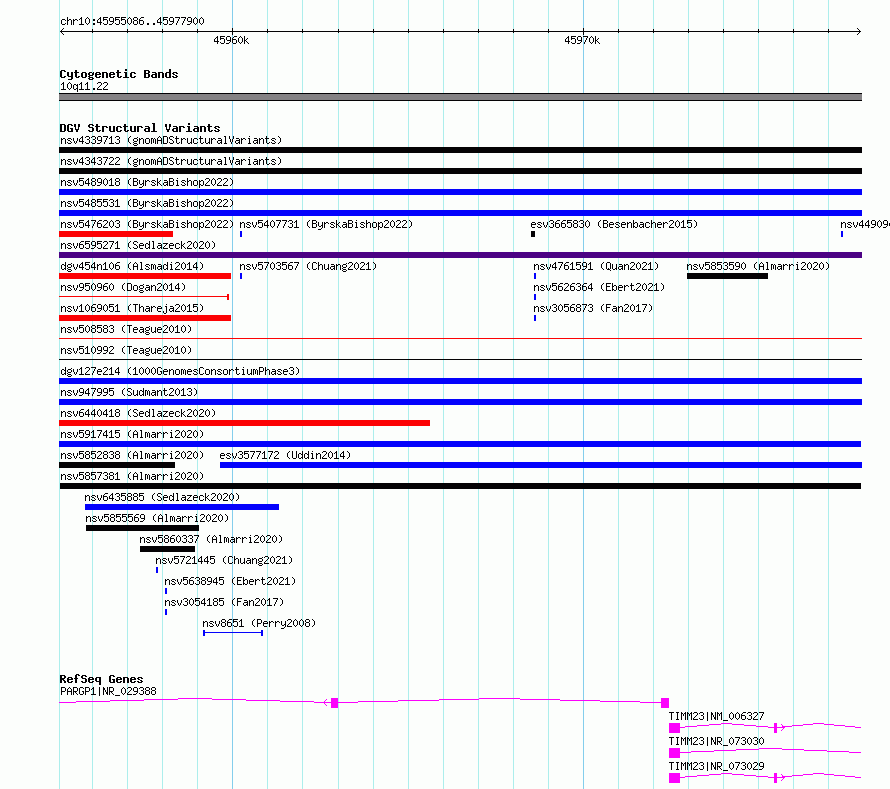Click the nsv8651 Perry2008 blue interval
The height and width of the screenshot is (789, 890).
coord(233,633)
